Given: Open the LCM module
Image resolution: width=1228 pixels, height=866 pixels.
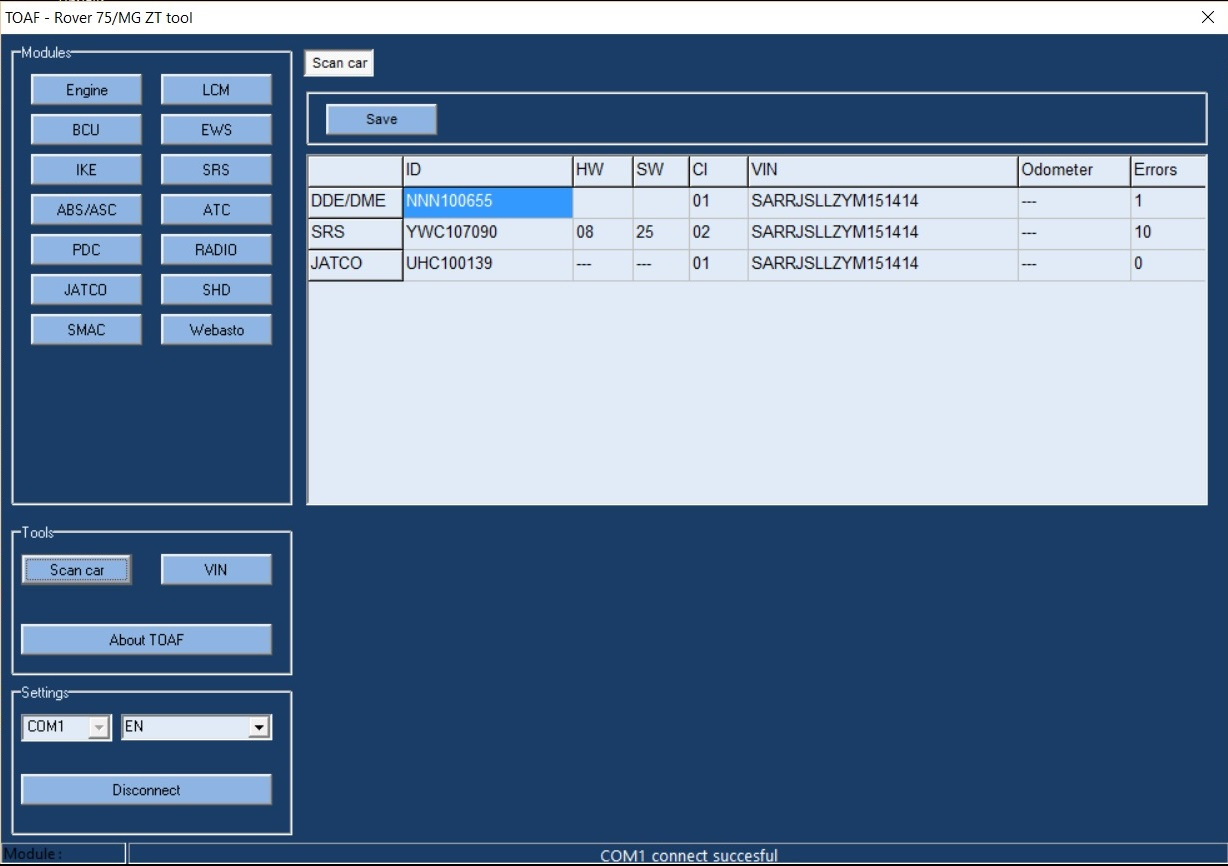Looking at the screenshot, I should coord(216,90).
